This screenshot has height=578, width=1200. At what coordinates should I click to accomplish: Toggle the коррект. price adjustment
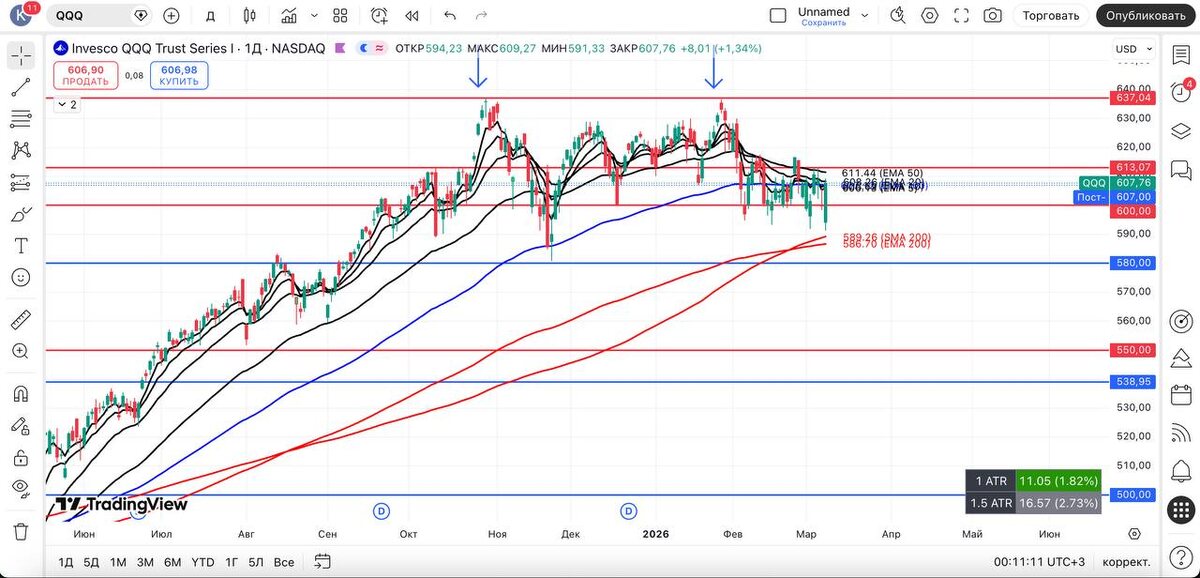(1124, 562)
